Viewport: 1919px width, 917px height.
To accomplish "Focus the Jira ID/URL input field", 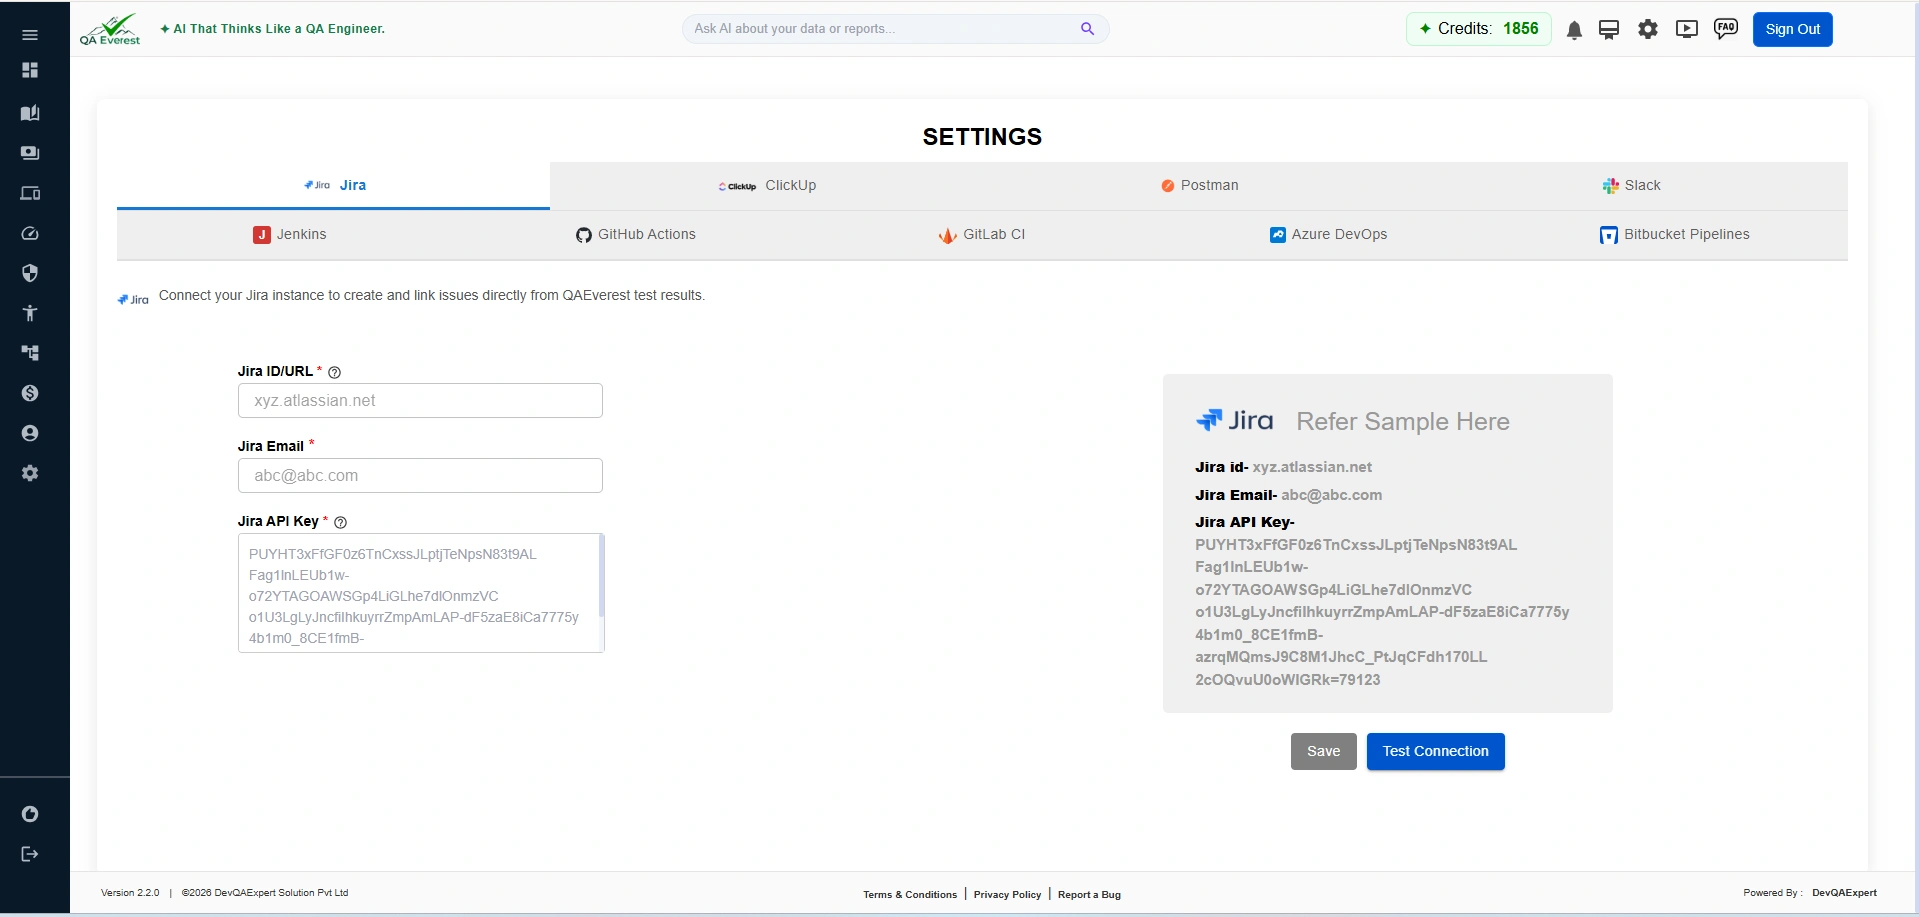I will click(420, 401).
